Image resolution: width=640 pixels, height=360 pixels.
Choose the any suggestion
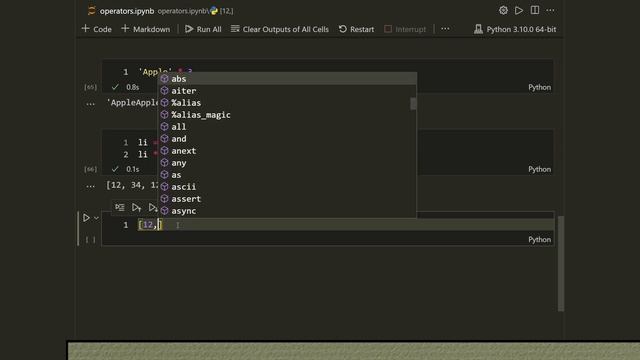pos(287,163)
